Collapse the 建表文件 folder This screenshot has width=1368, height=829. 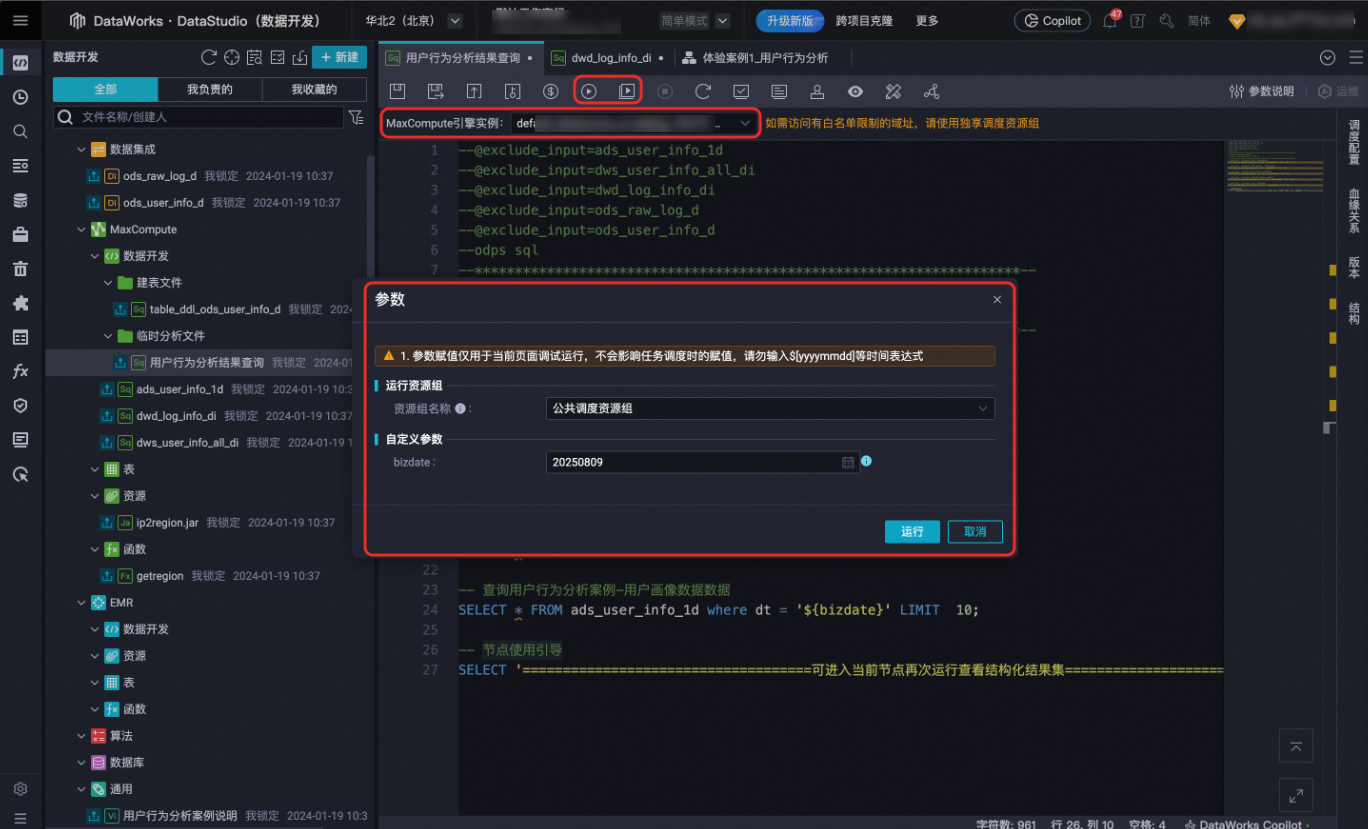[108, 283]
